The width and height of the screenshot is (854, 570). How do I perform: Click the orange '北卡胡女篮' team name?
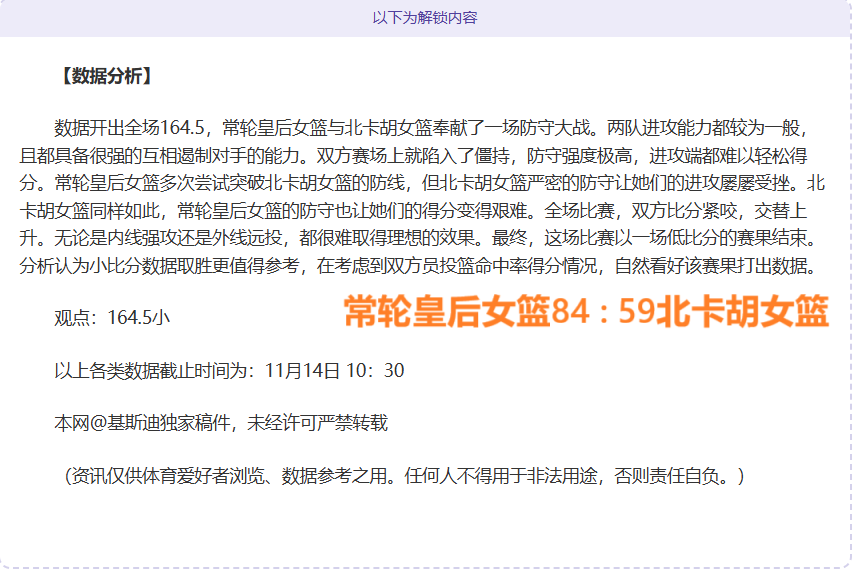click(x=742, y=314)
